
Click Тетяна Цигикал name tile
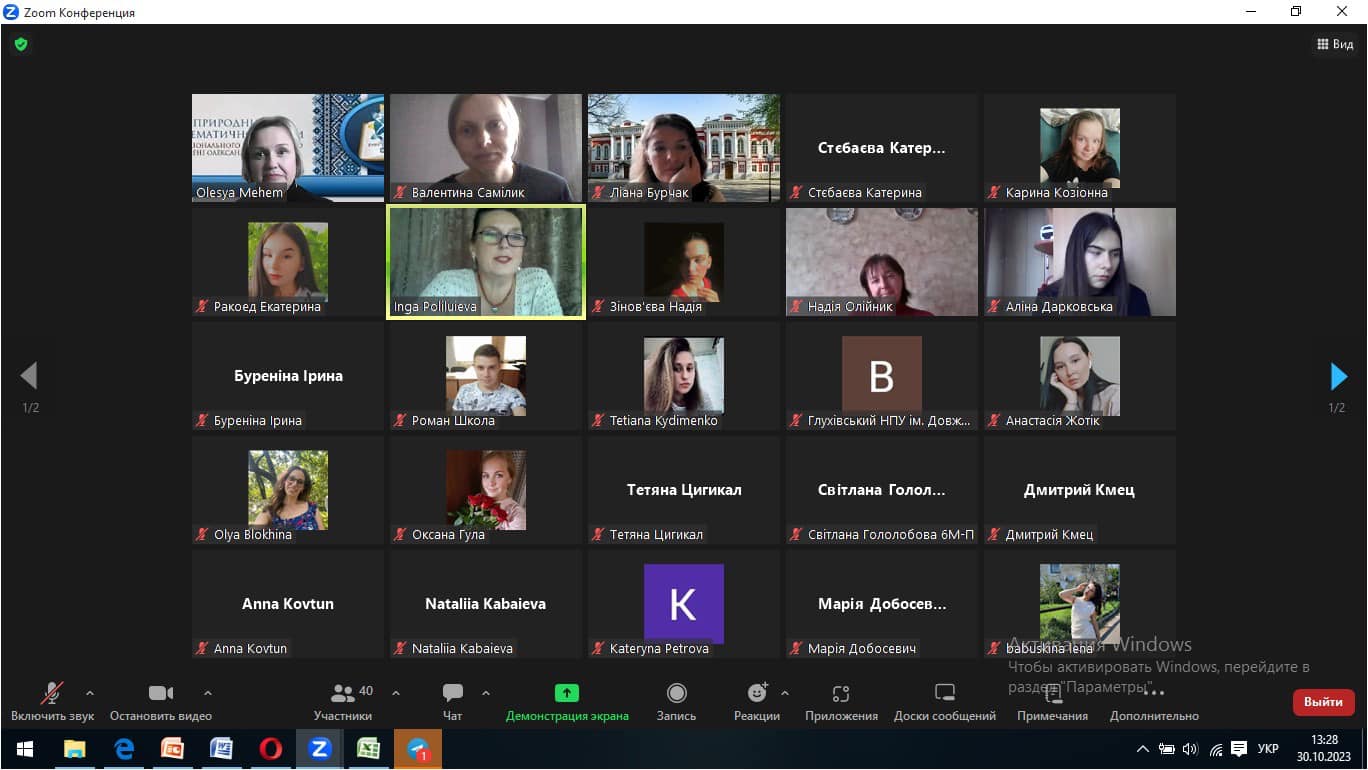[684, 490]
